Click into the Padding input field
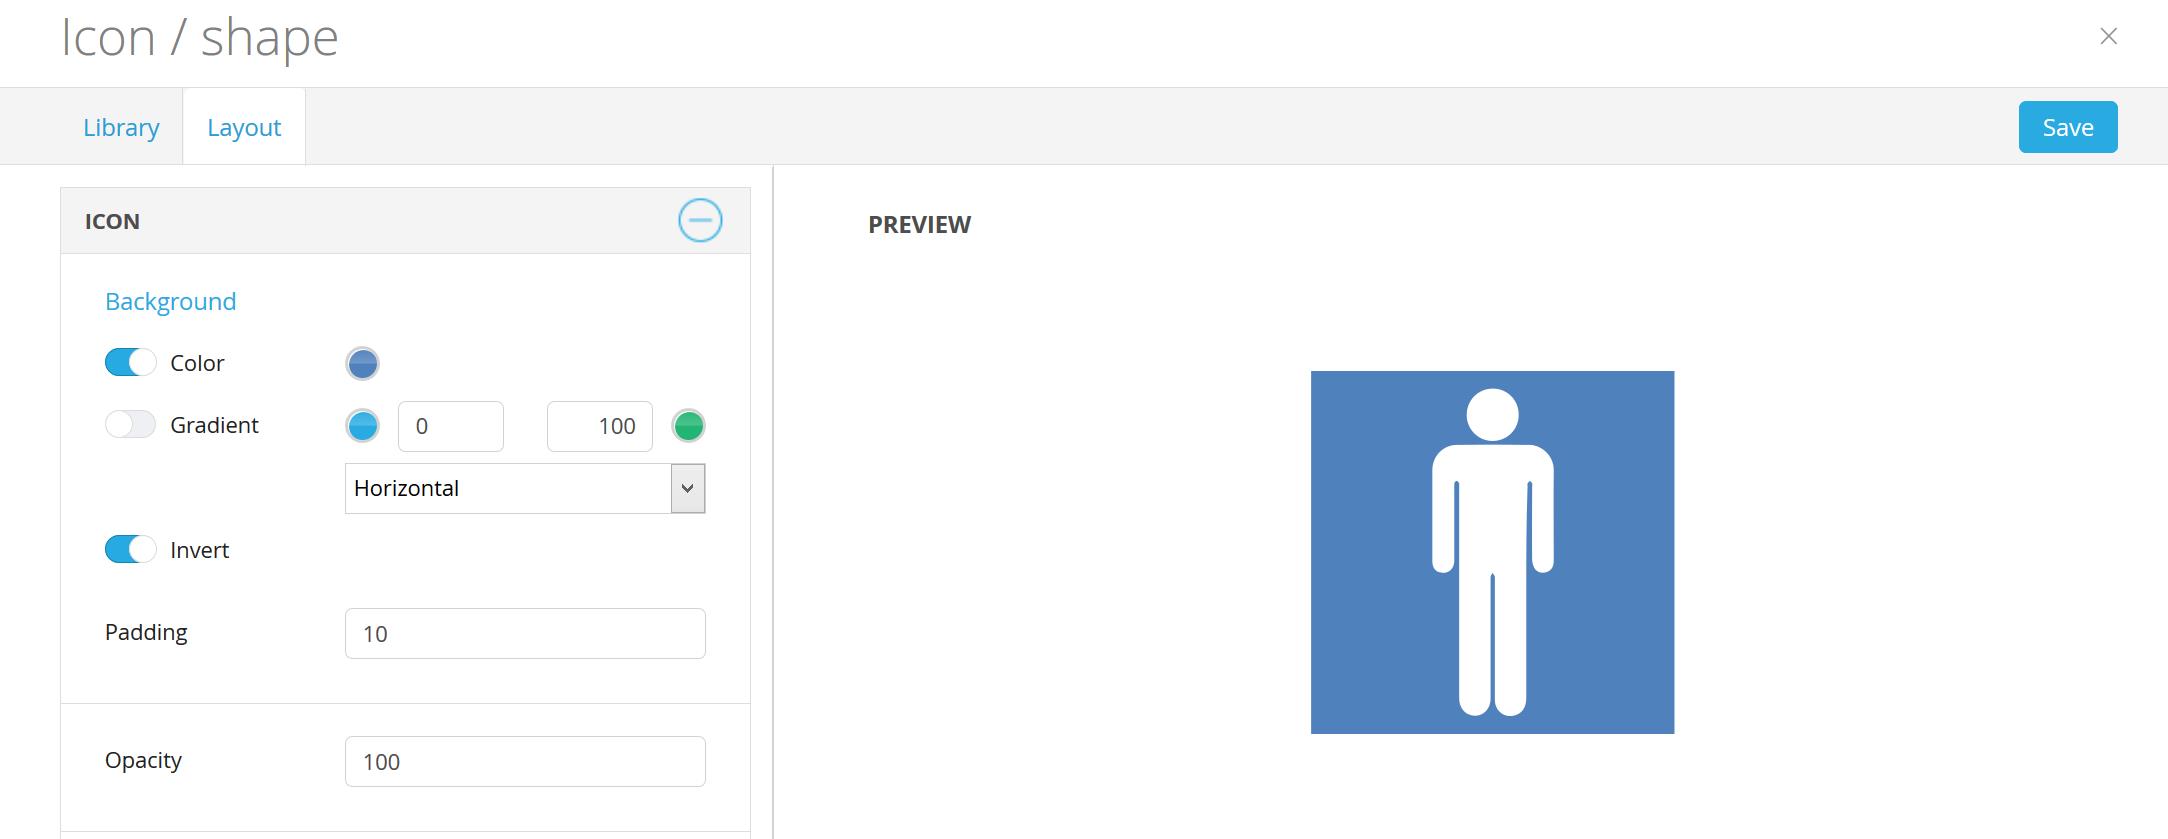Screen dimensions: 2168x839 point(524,634)
